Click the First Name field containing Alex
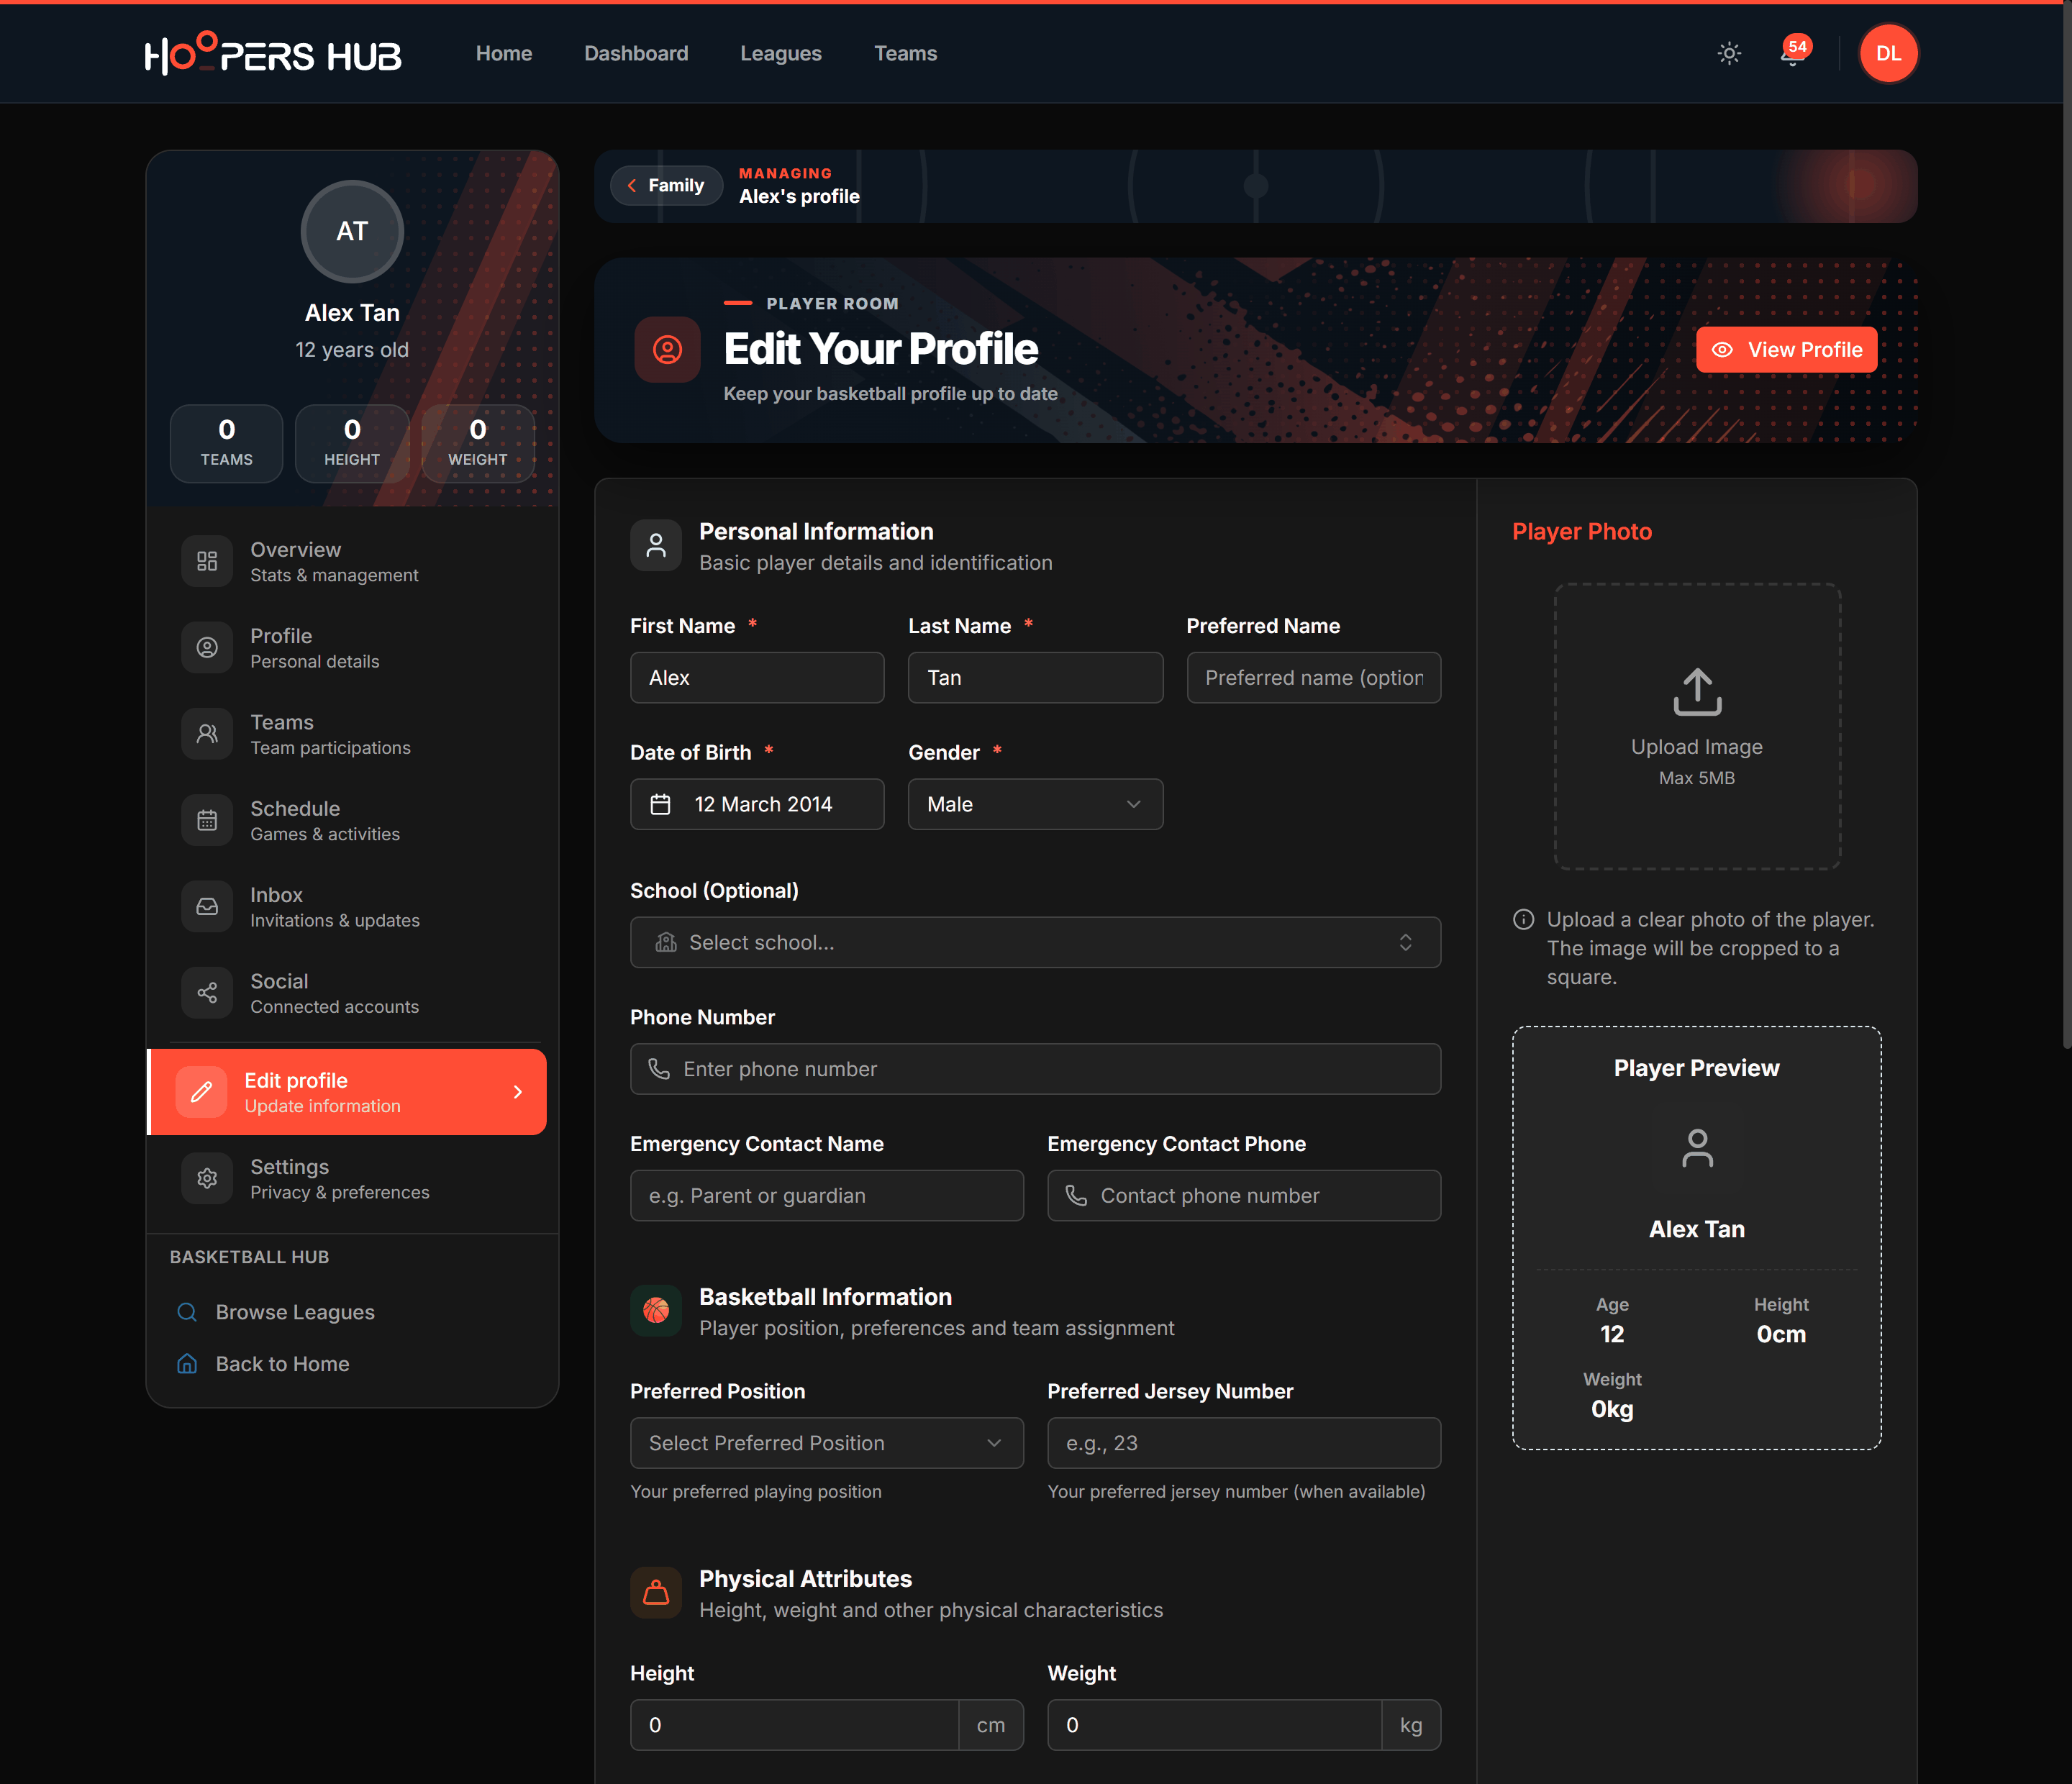Viewport: 2072px width, 1784px height. coord(757,678)
